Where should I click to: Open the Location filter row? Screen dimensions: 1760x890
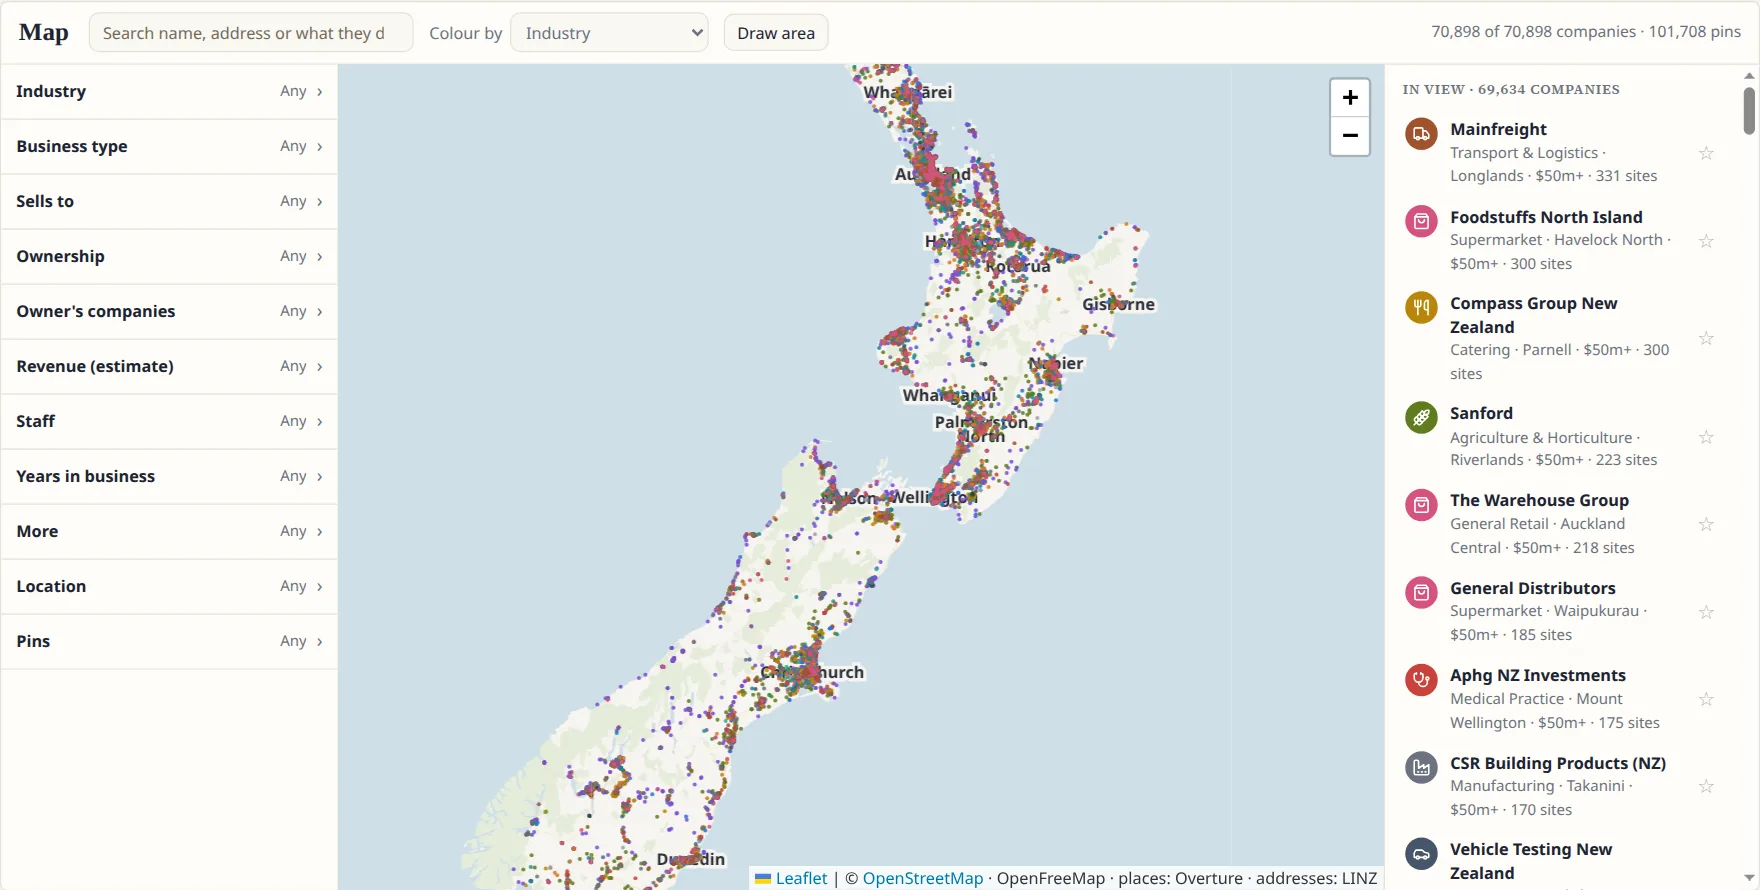coord(169,587)
